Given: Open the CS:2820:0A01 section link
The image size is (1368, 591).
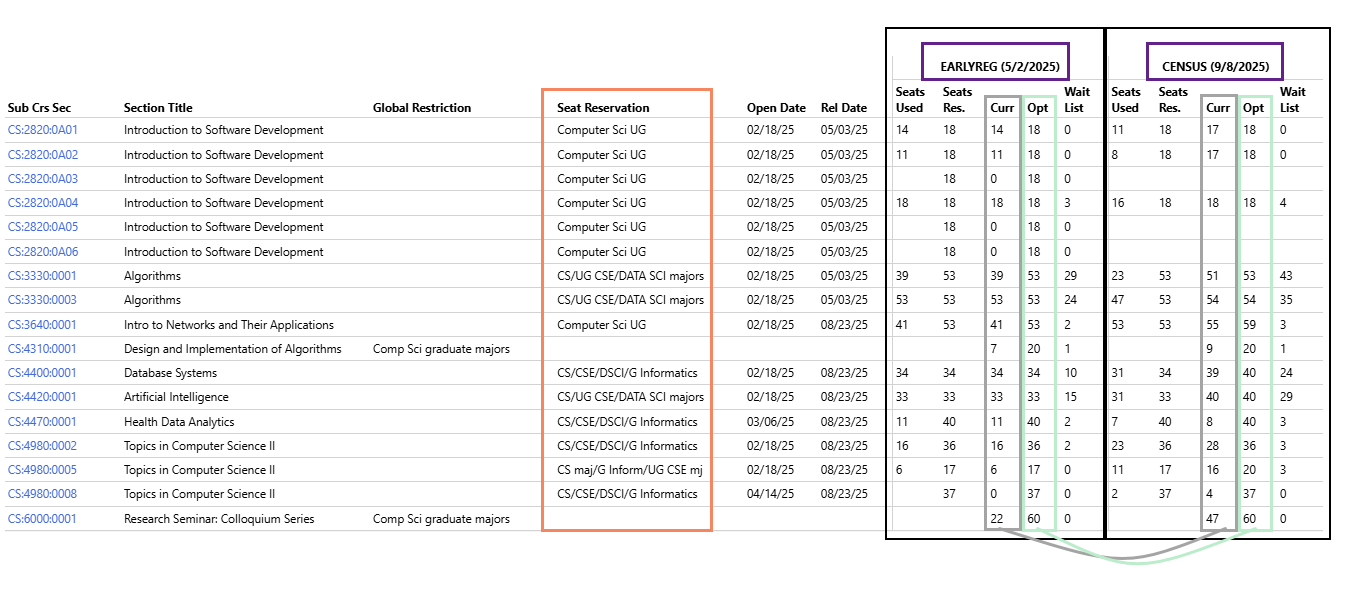Looking at the screenshot, I should pyautogui.click(x=40, y=130).
